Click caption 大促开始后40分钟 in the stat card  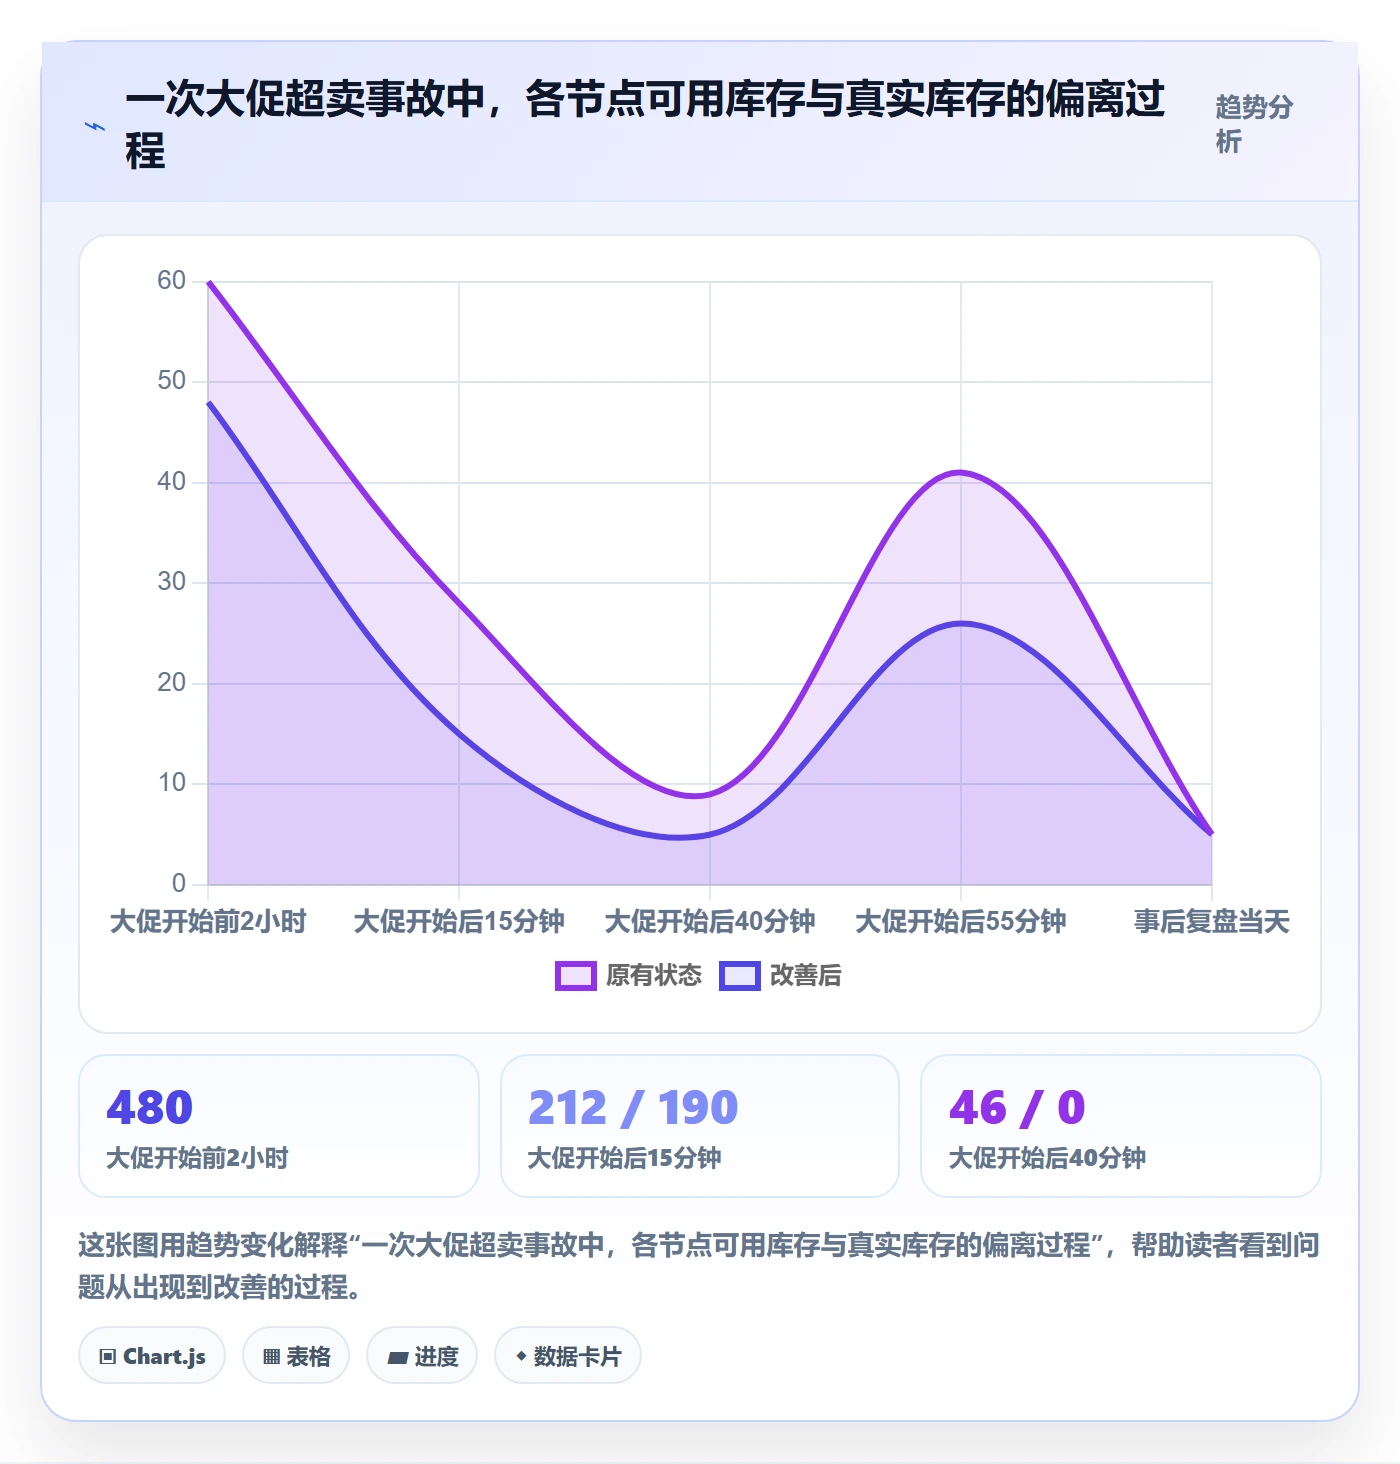click(x=1047, y=1158)
